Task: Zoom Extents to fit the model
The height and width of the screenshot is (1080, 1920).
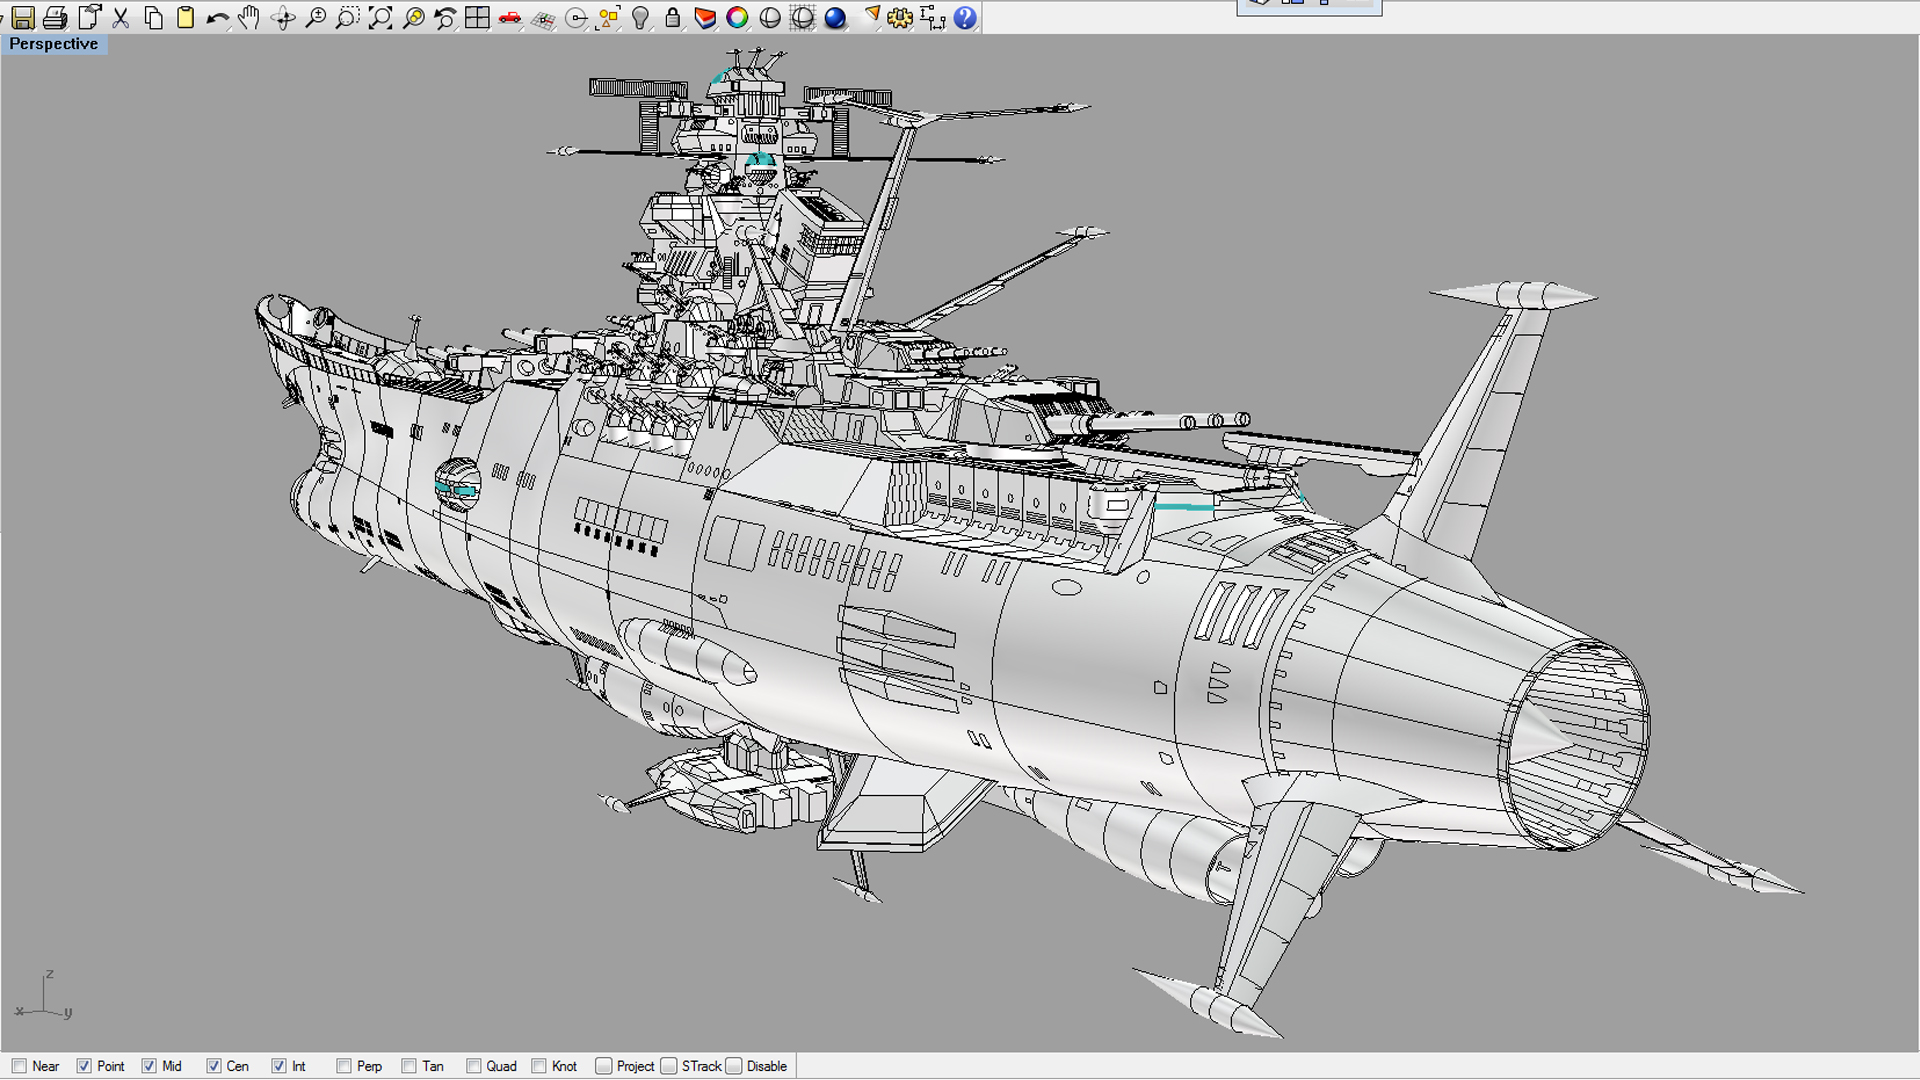Action: pos(380,18)
